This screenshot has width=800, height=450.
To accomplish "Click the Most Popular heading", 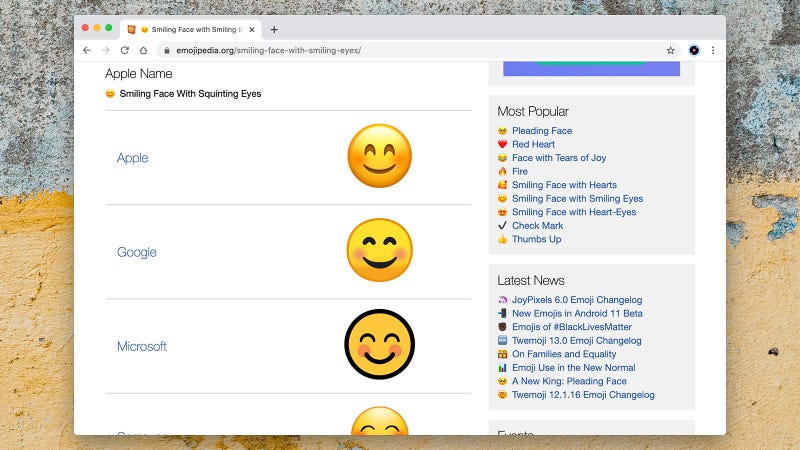I will 533,111.
